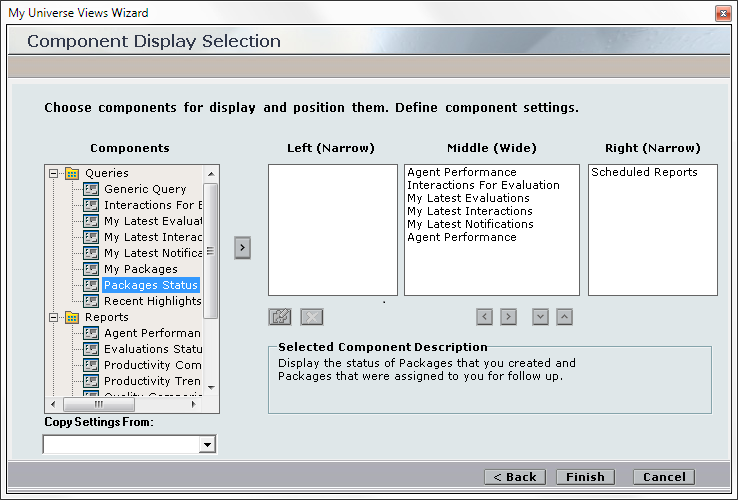The height and width of the screenshot is (500, 738).
Task: Move selected component up in list
Action: coord(564,317)
